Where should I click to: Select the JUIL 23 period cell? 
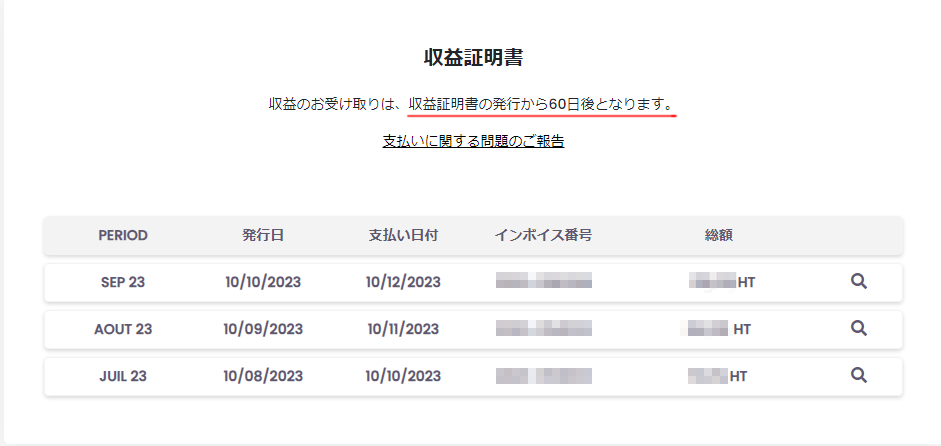coord(123,376)
